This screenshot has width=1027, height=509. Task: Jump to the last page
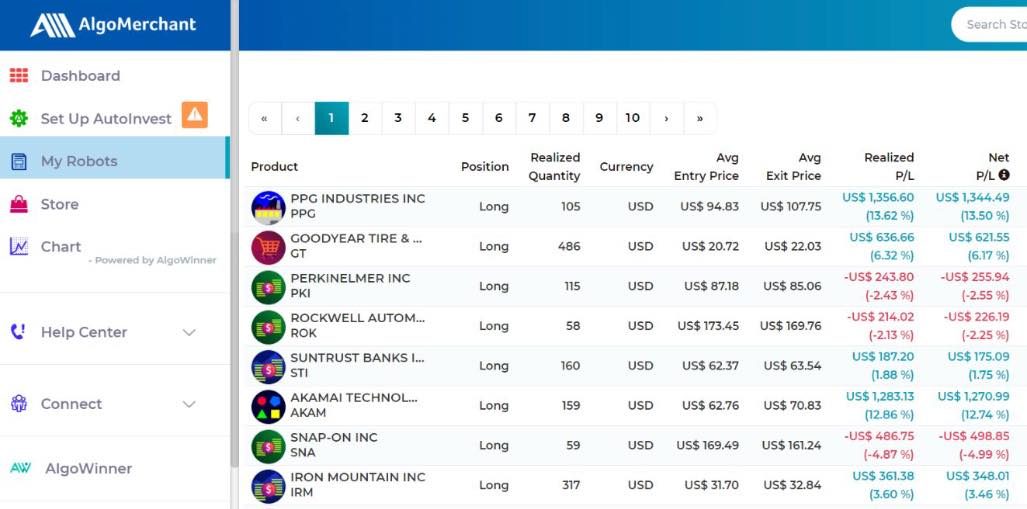click(700, 118)
